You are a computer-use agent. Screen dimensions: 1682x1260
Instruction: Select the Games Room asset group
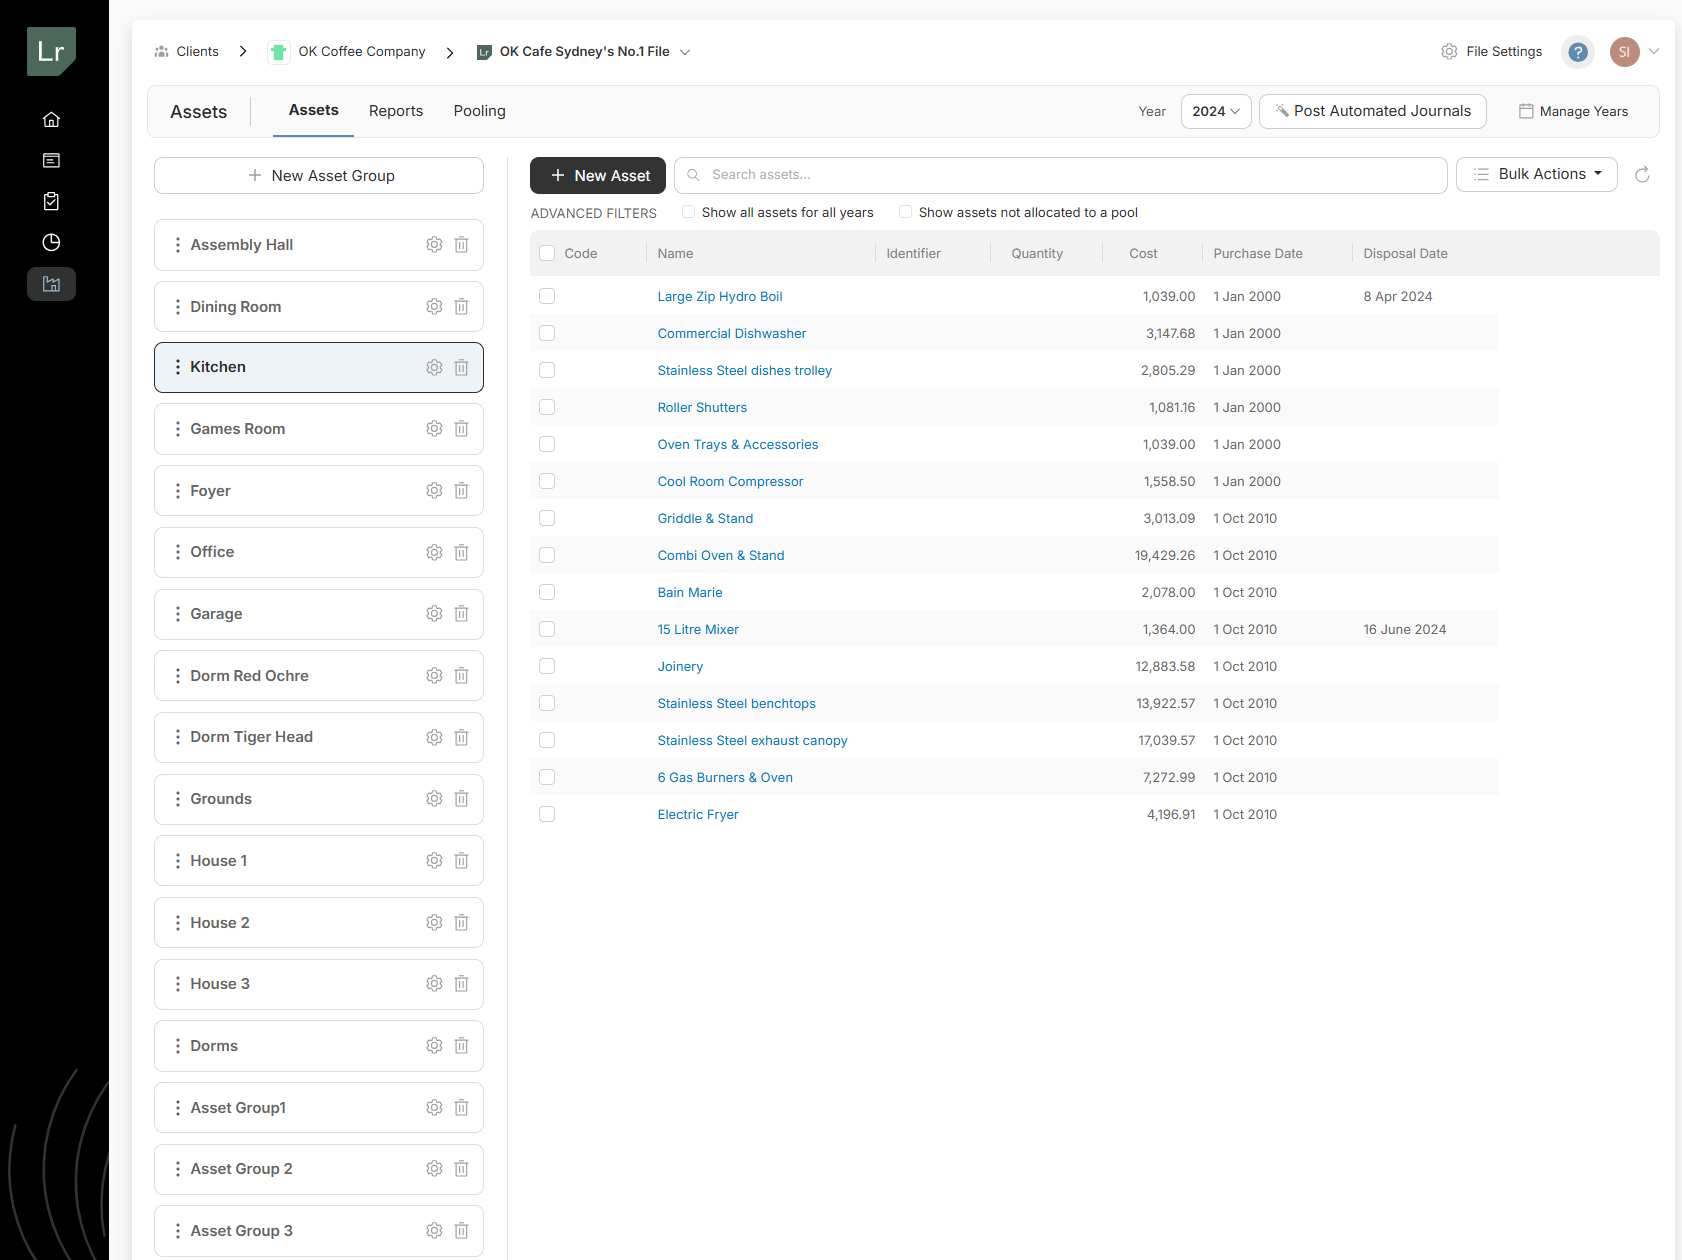pyautogui.click(x=319, y=429)
